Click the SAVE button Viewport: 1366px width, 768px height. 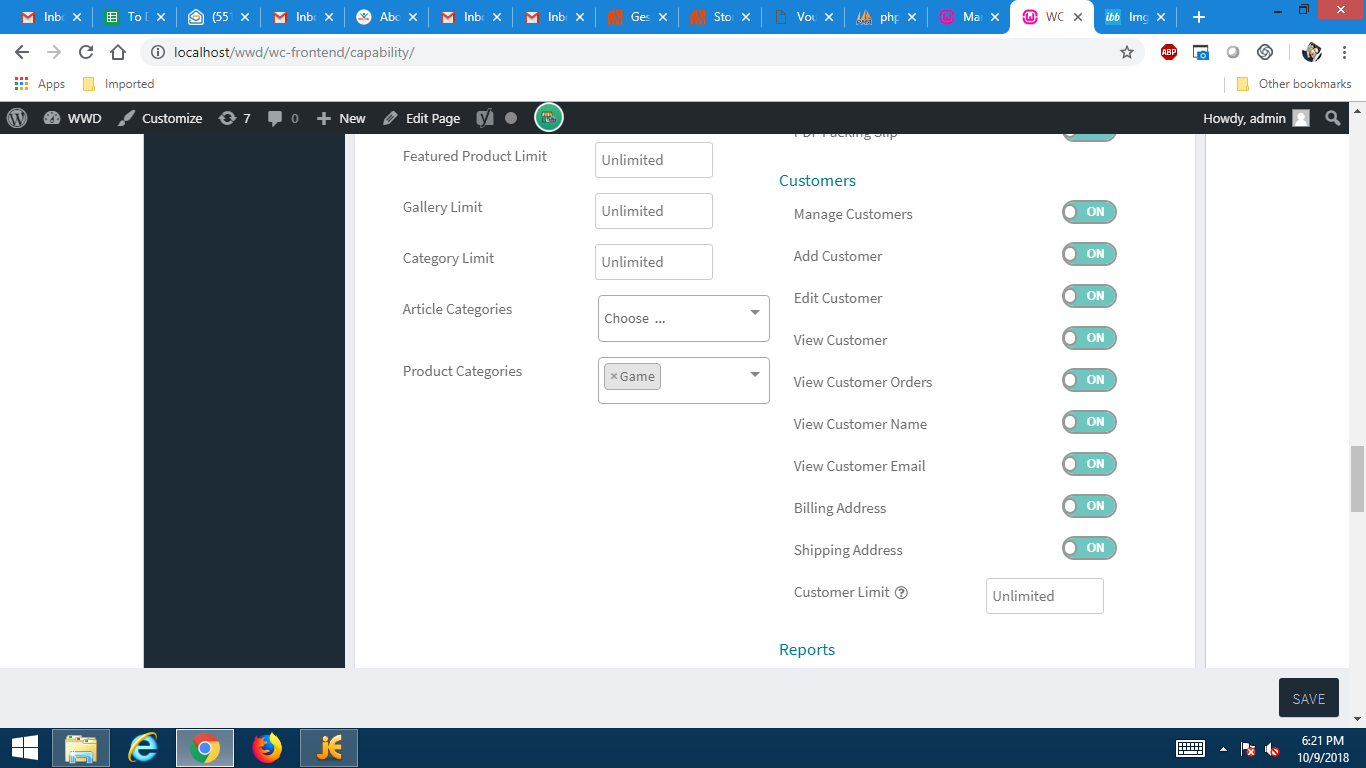pos(1309,698)
